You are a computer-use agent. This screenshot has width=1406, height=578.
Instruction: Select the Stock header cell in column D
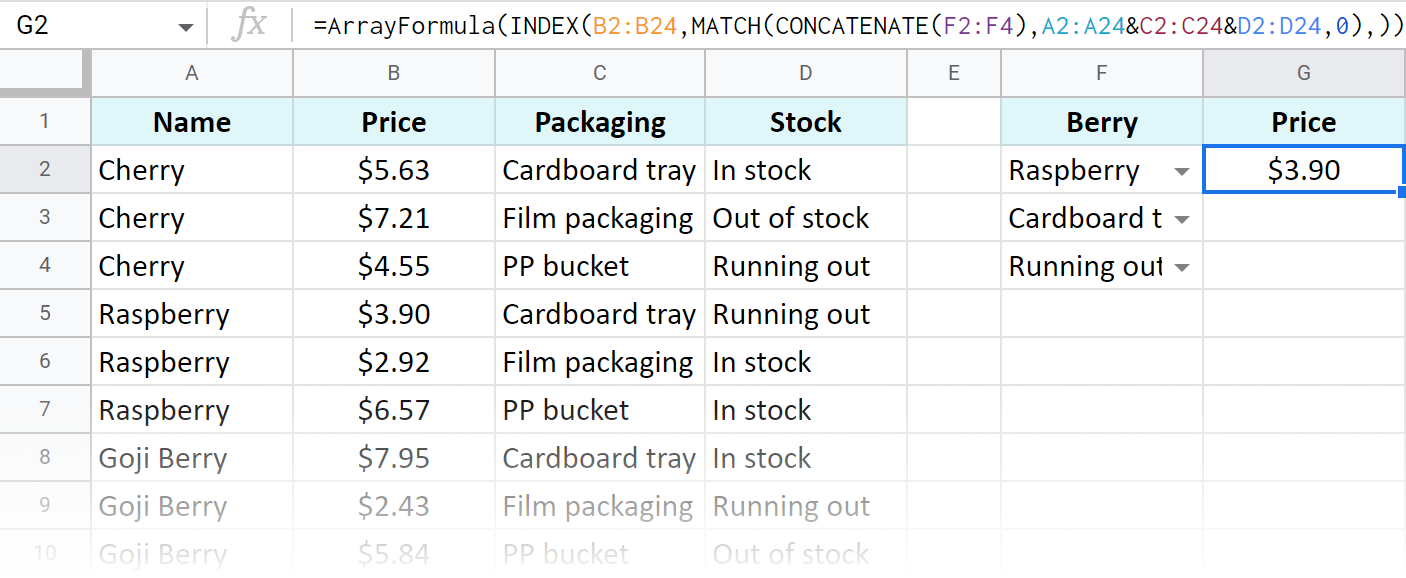(x=805, y=121)
